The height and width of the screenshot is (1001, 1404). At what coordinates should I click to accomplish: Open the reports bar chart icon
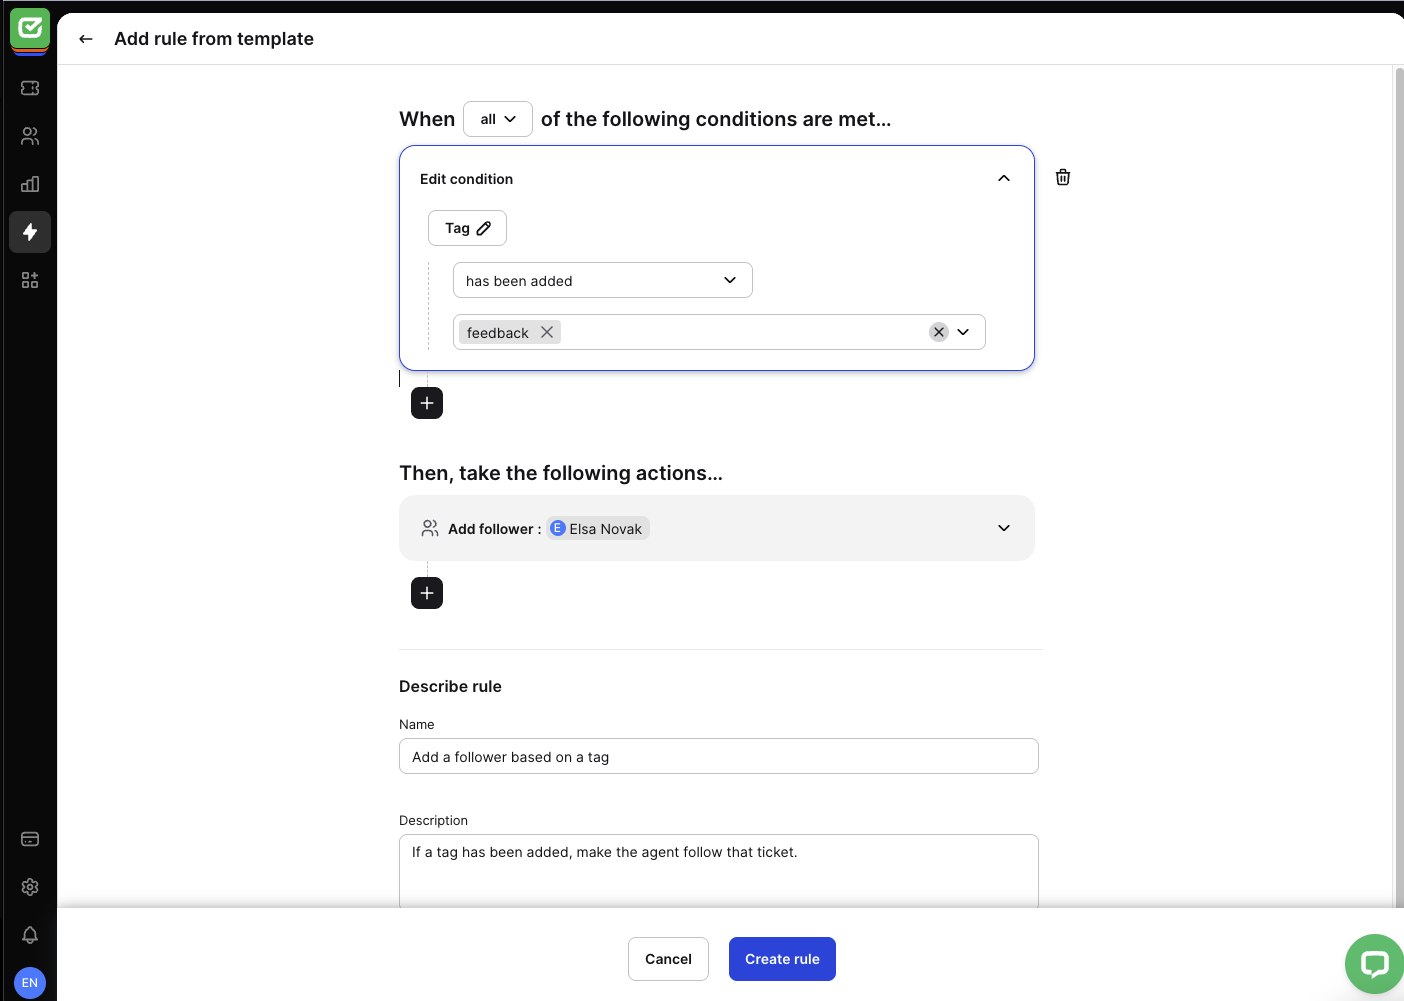[30, 184]
